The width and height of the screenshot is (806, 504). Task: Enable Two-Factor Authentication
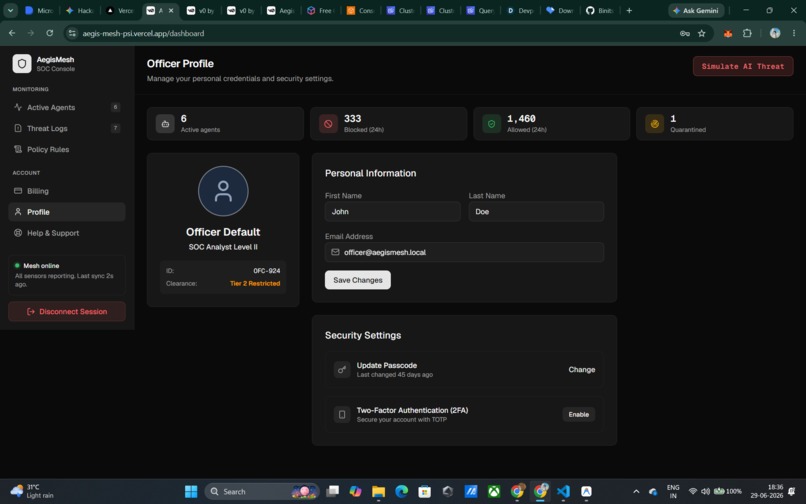[x=578, y=414]
